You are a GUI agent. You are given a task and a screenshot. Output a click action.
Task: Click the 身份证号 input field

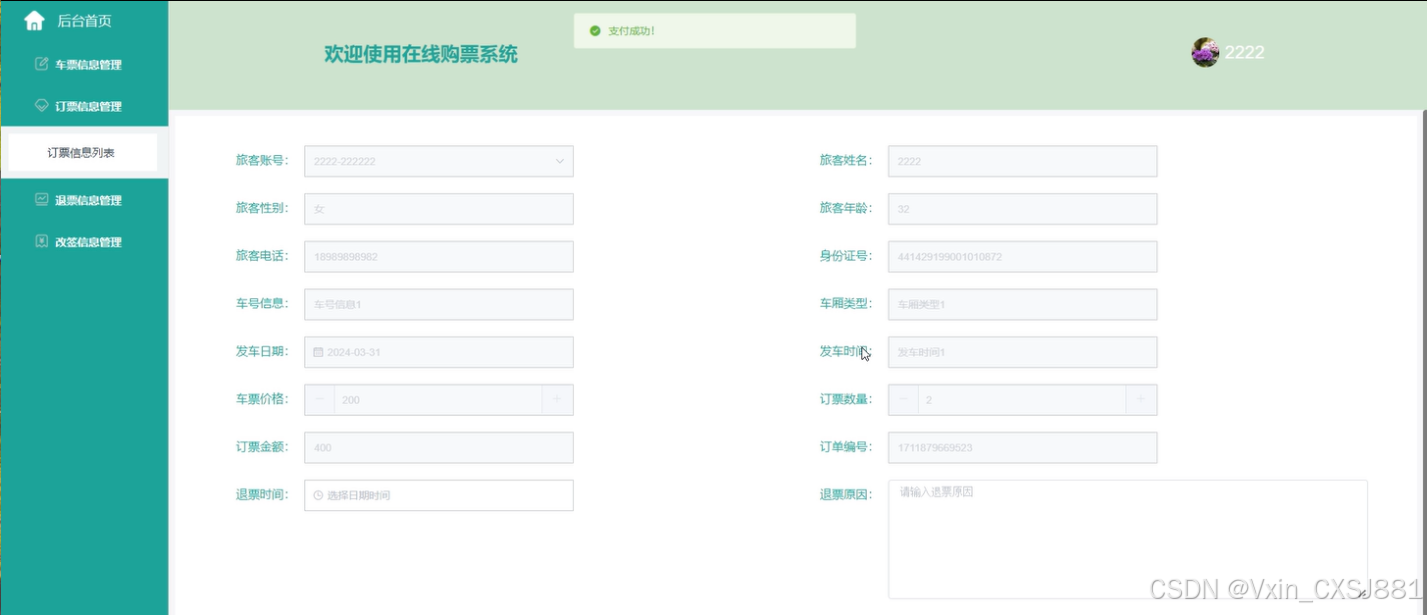tap(1022, 257)
